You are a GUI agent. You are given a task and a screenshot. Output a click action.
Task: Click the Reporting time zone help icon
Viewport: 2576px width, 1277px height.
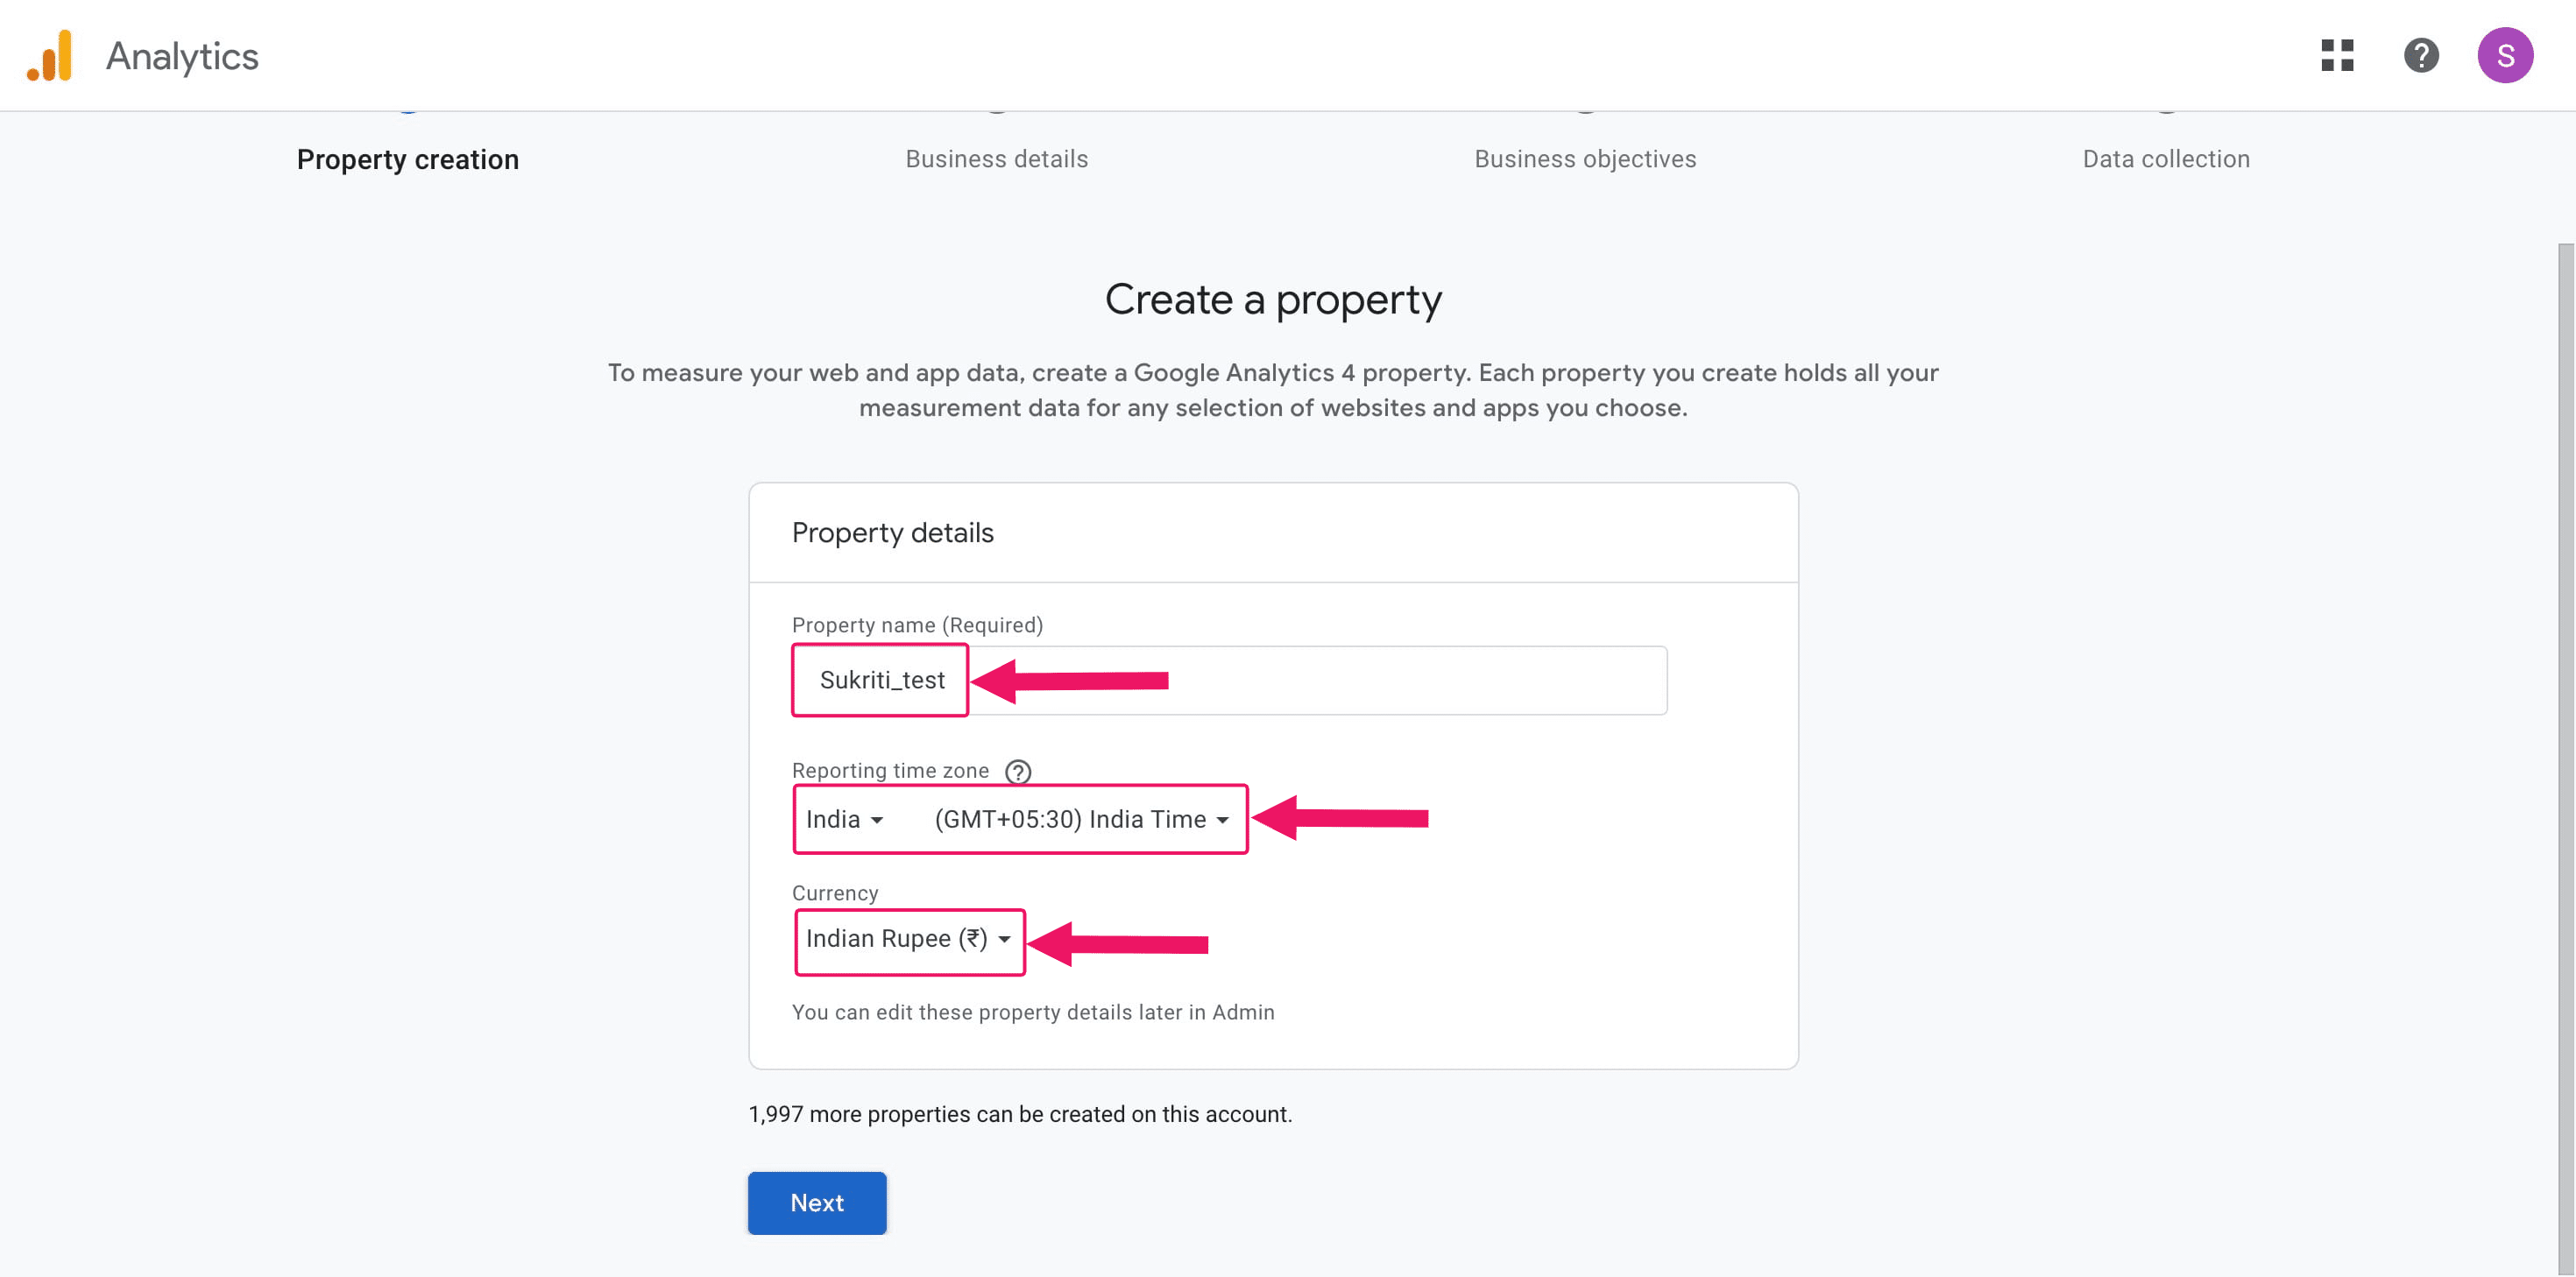pos(1016,771)
